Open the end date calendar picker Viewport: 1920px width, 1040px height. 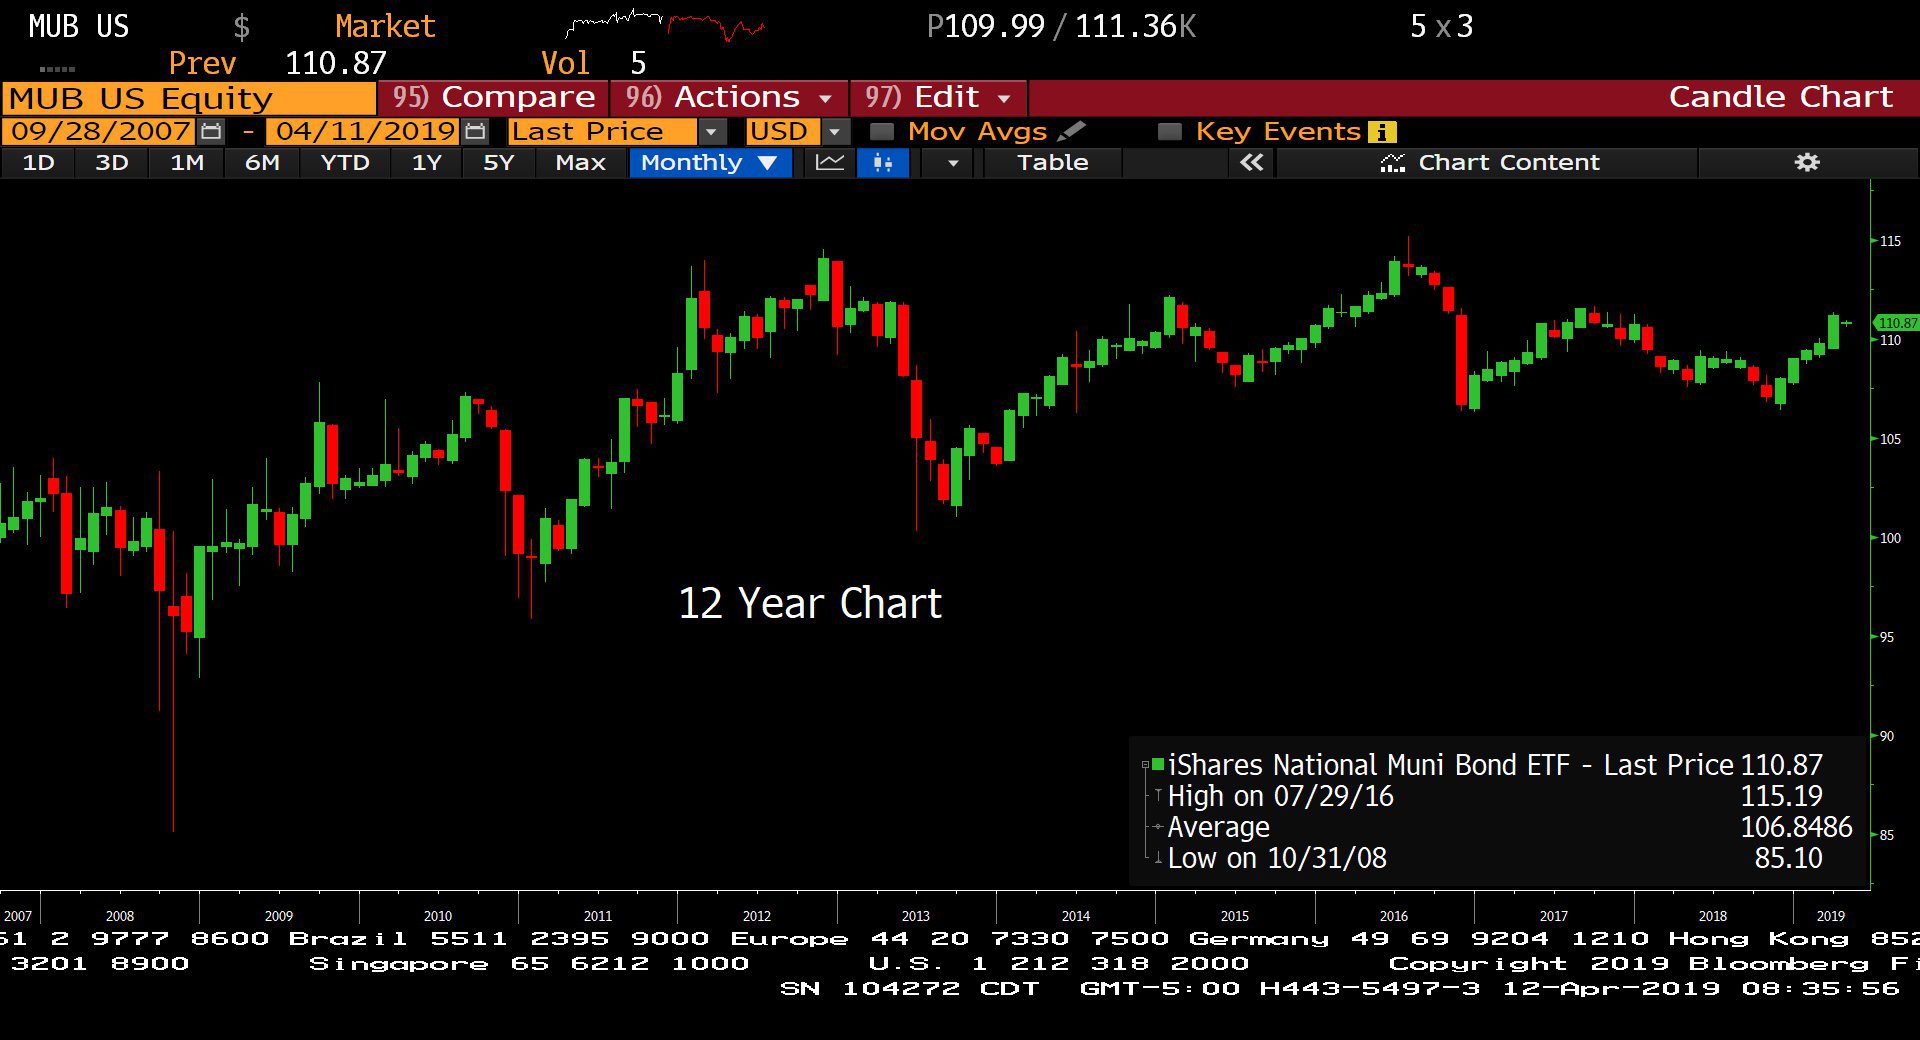[x=476, y=131]
